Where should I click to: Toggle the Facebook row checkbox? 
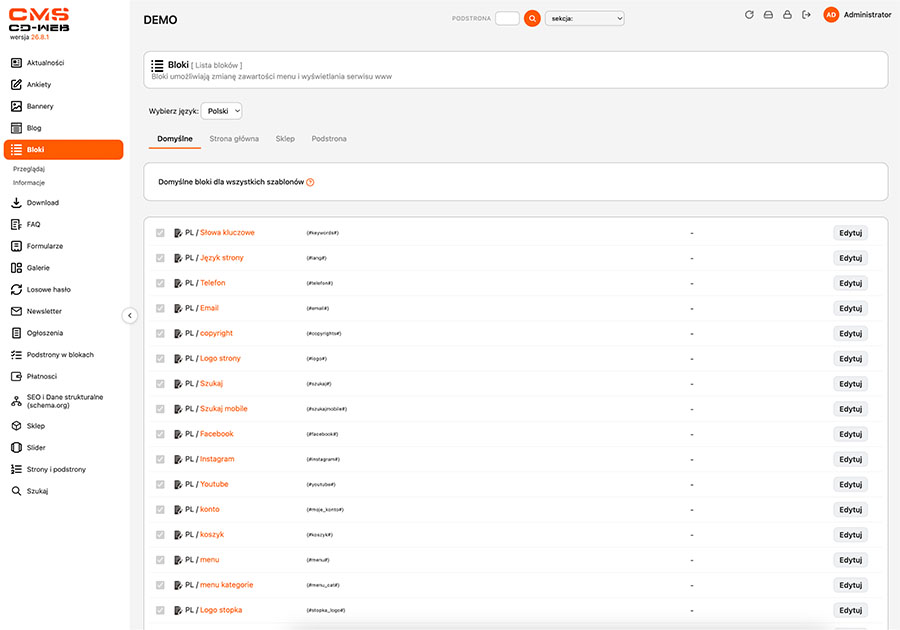(160, 434)
